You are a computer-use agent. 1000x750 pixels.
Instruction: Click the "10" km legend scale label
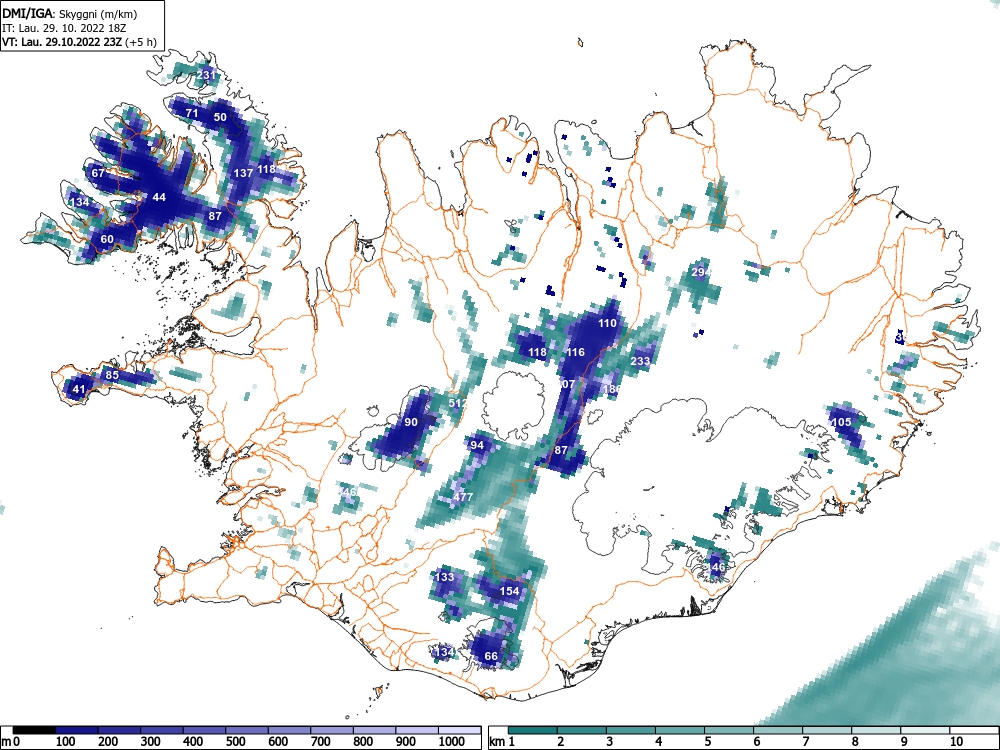956,742
